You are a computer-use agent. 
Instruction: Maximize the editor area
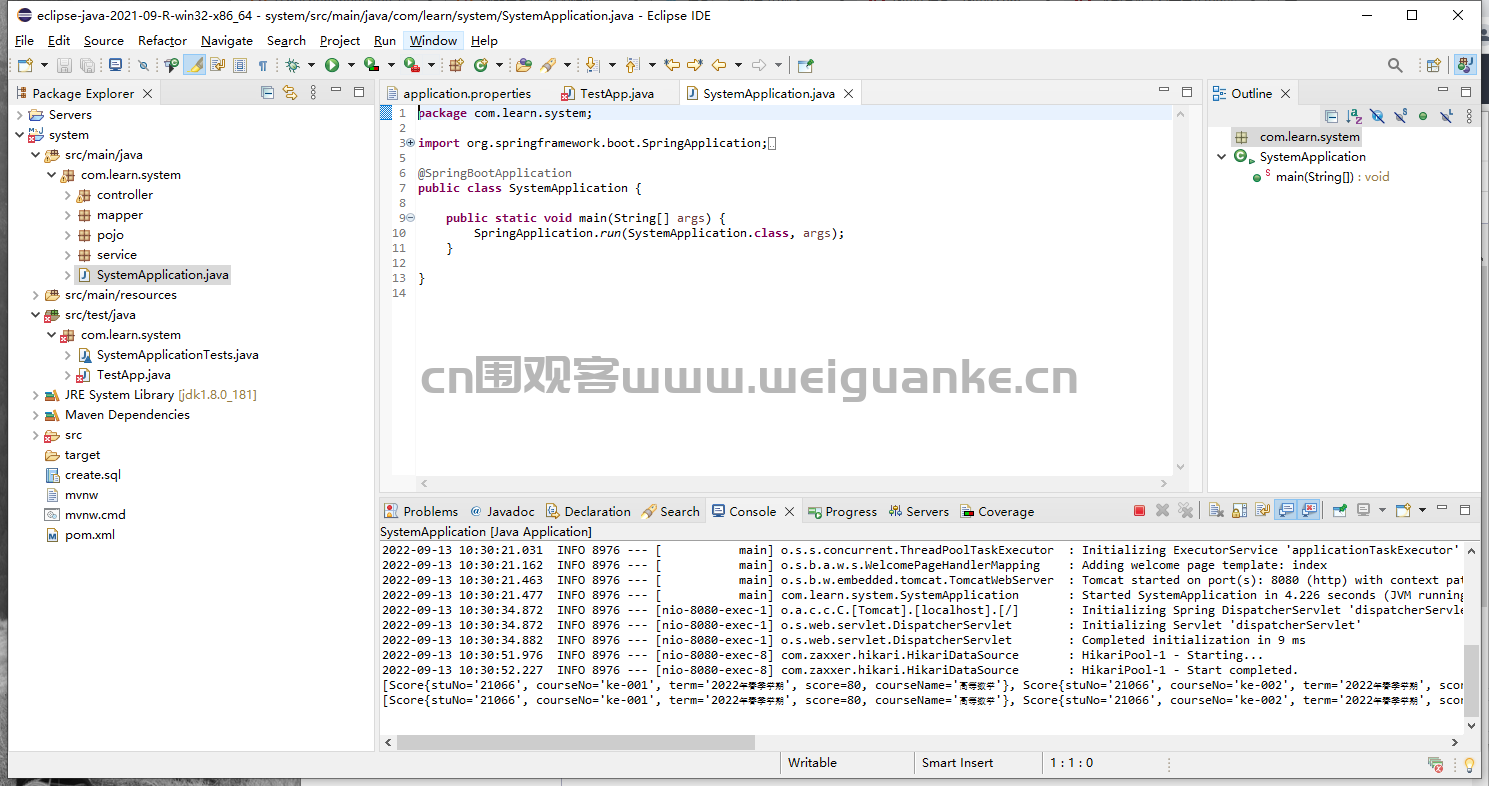(x=1186, y=92)
